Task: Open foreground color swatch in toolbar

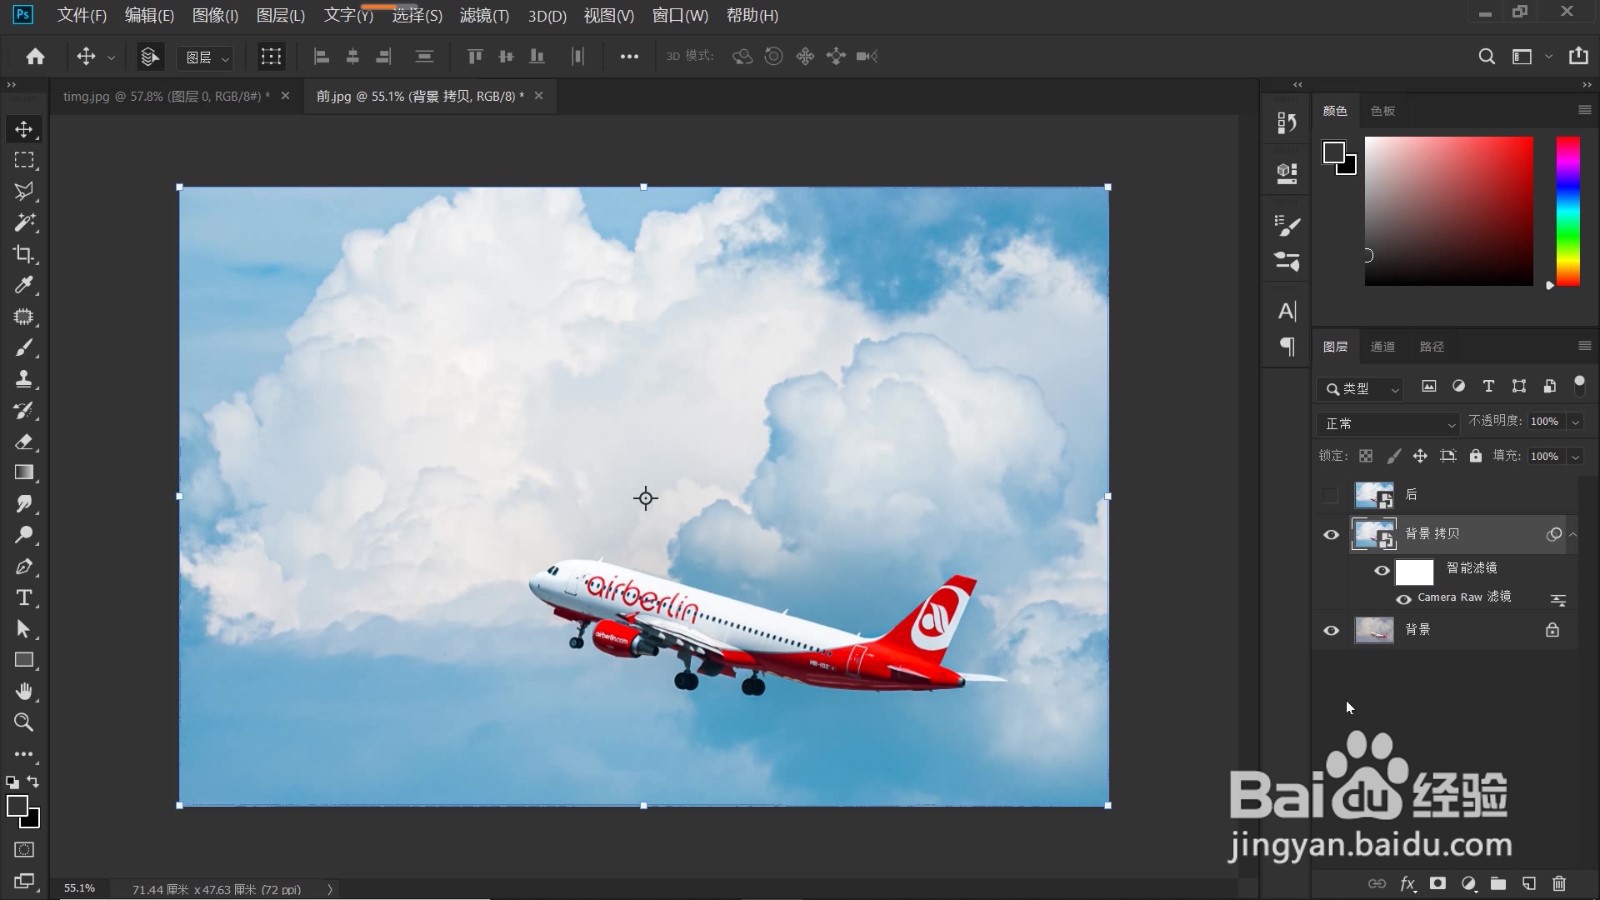Action: 17,806
